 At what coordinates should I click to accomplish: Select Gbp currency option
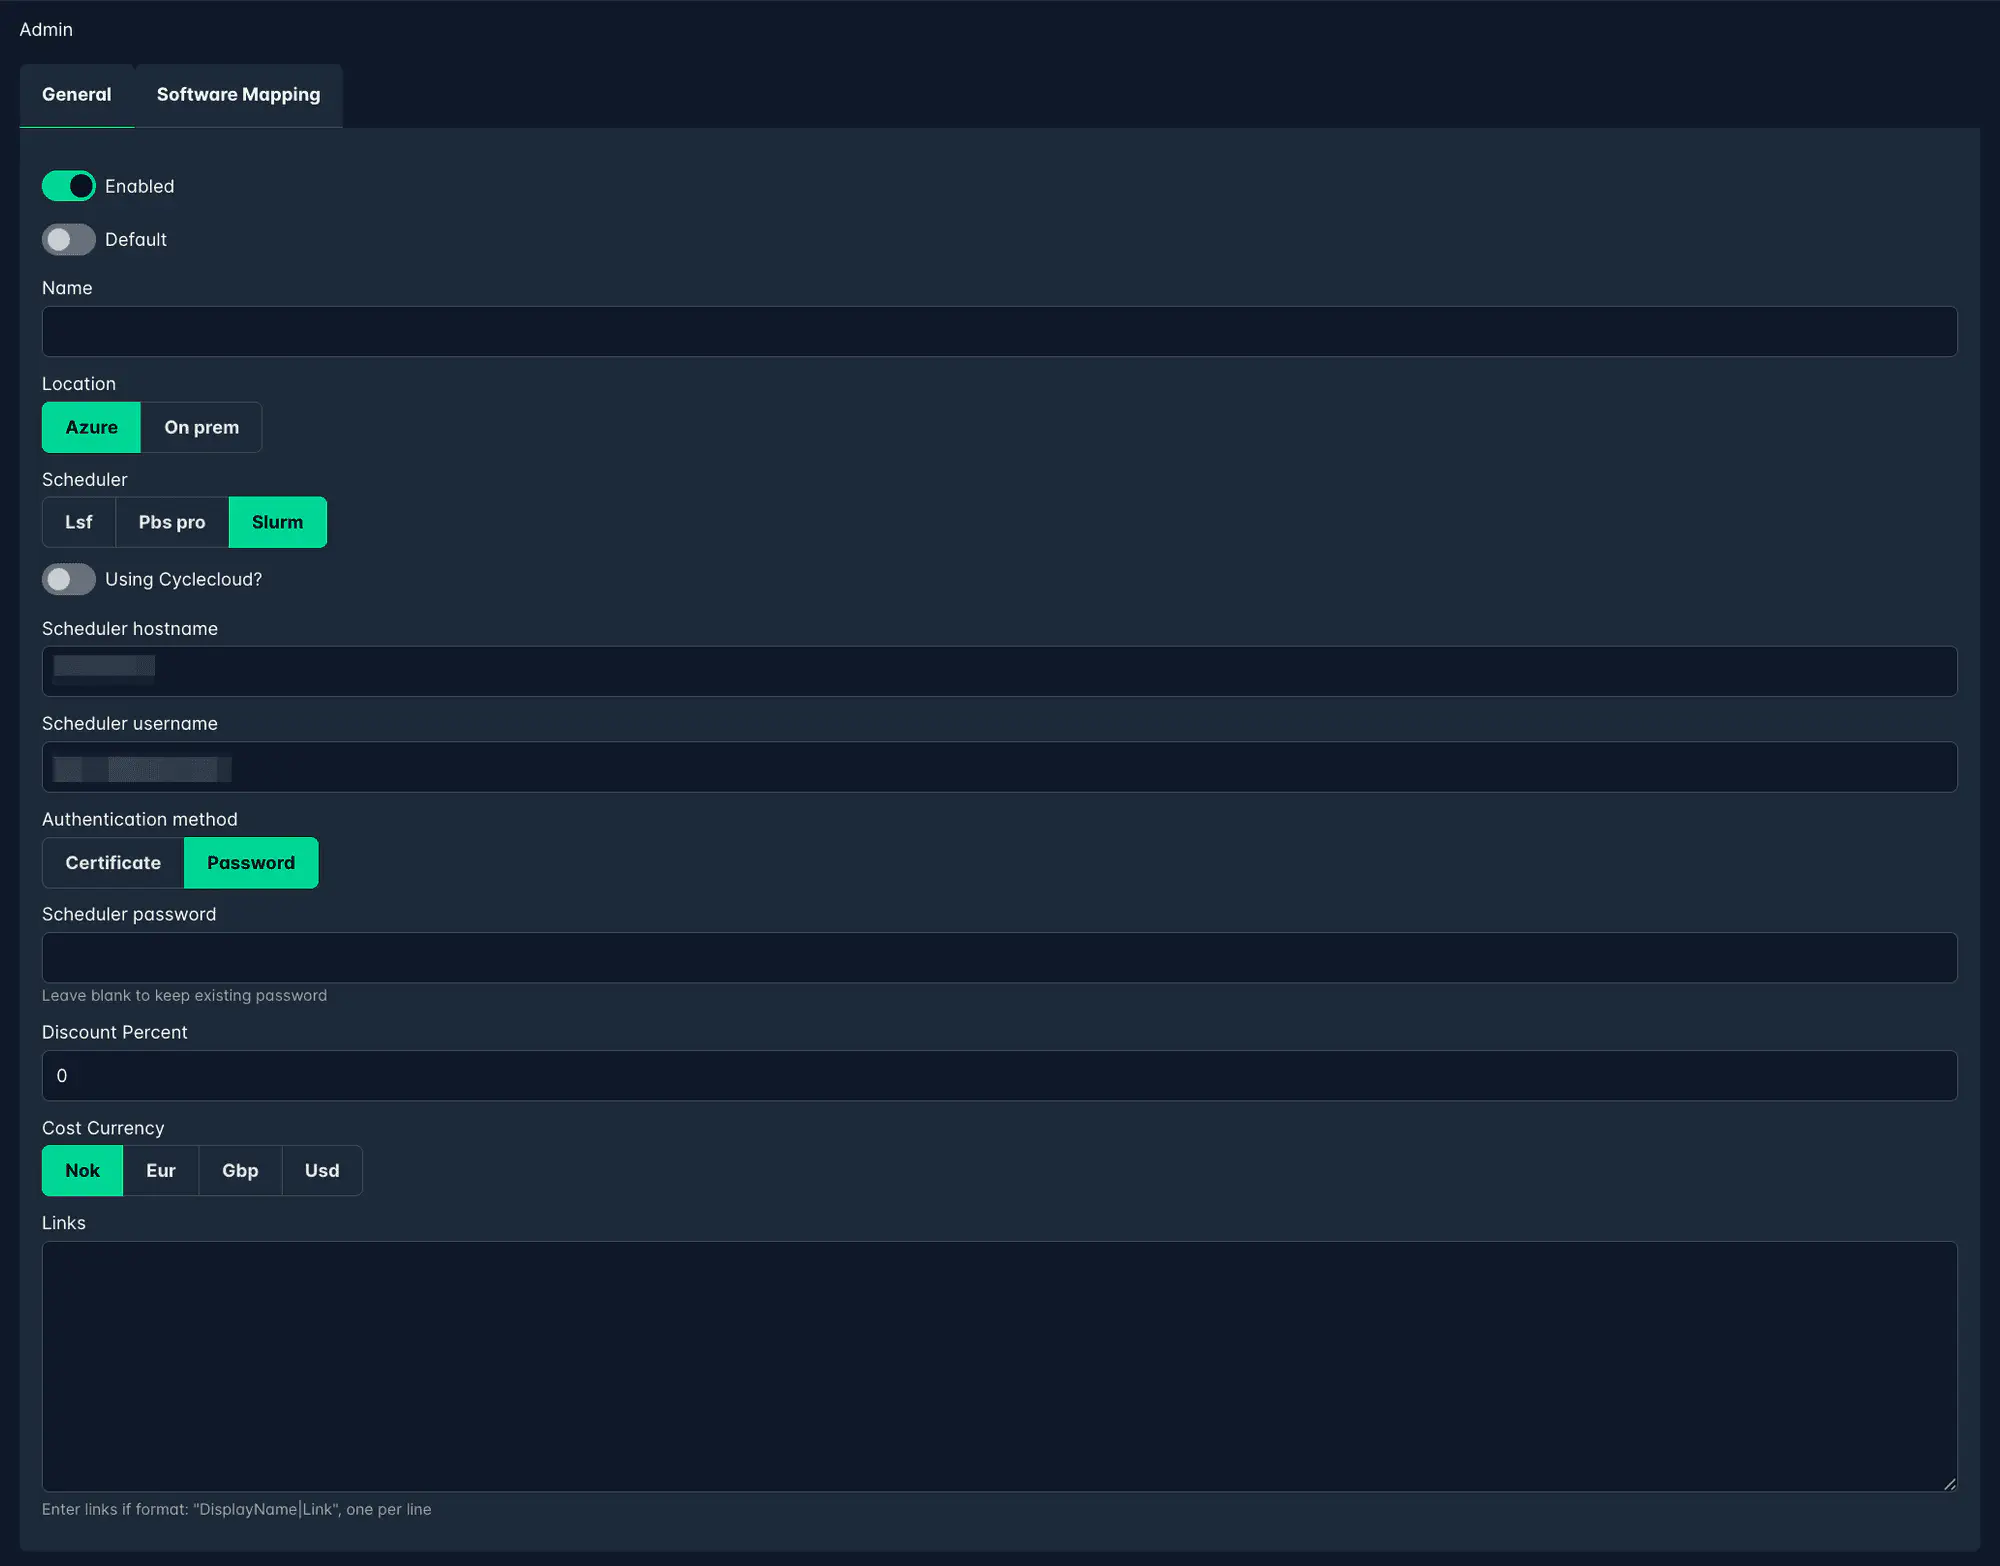(240, 1170)
